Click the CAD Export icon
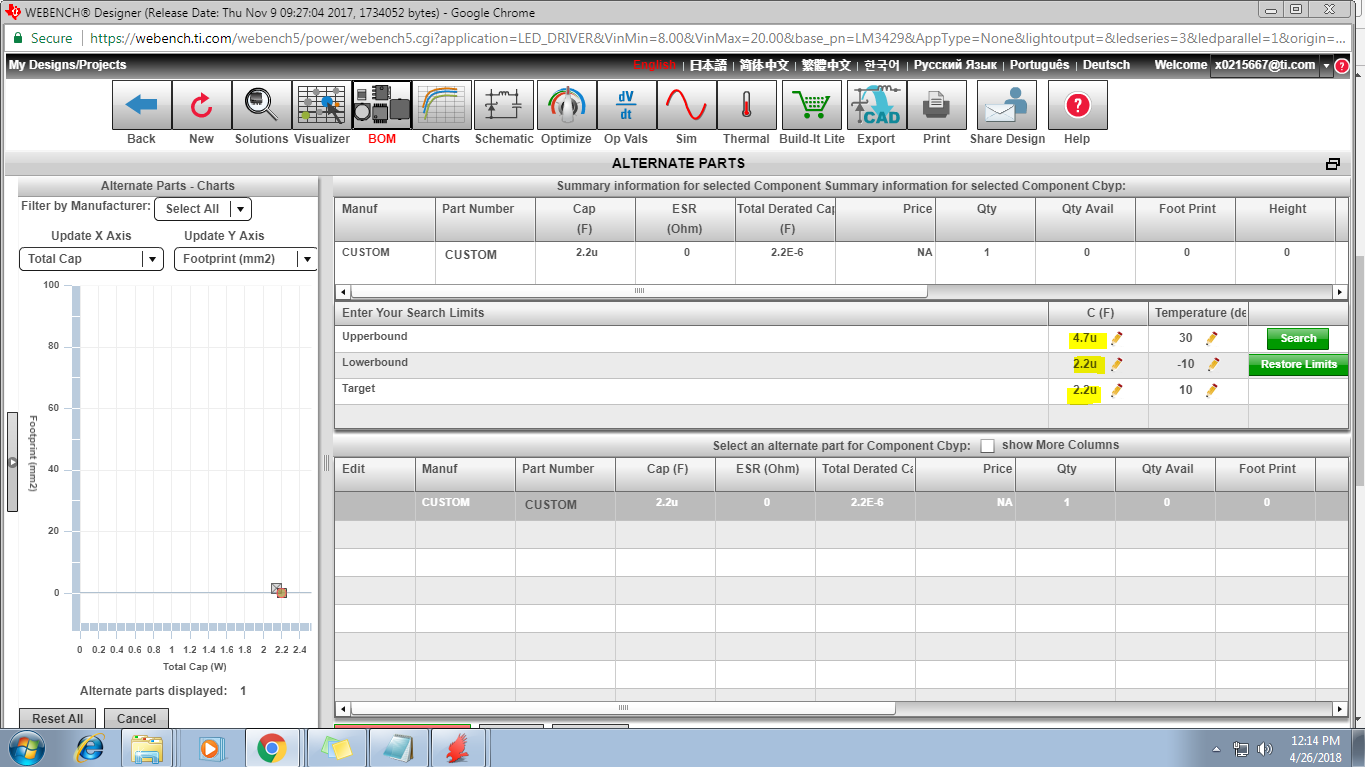 876,105
